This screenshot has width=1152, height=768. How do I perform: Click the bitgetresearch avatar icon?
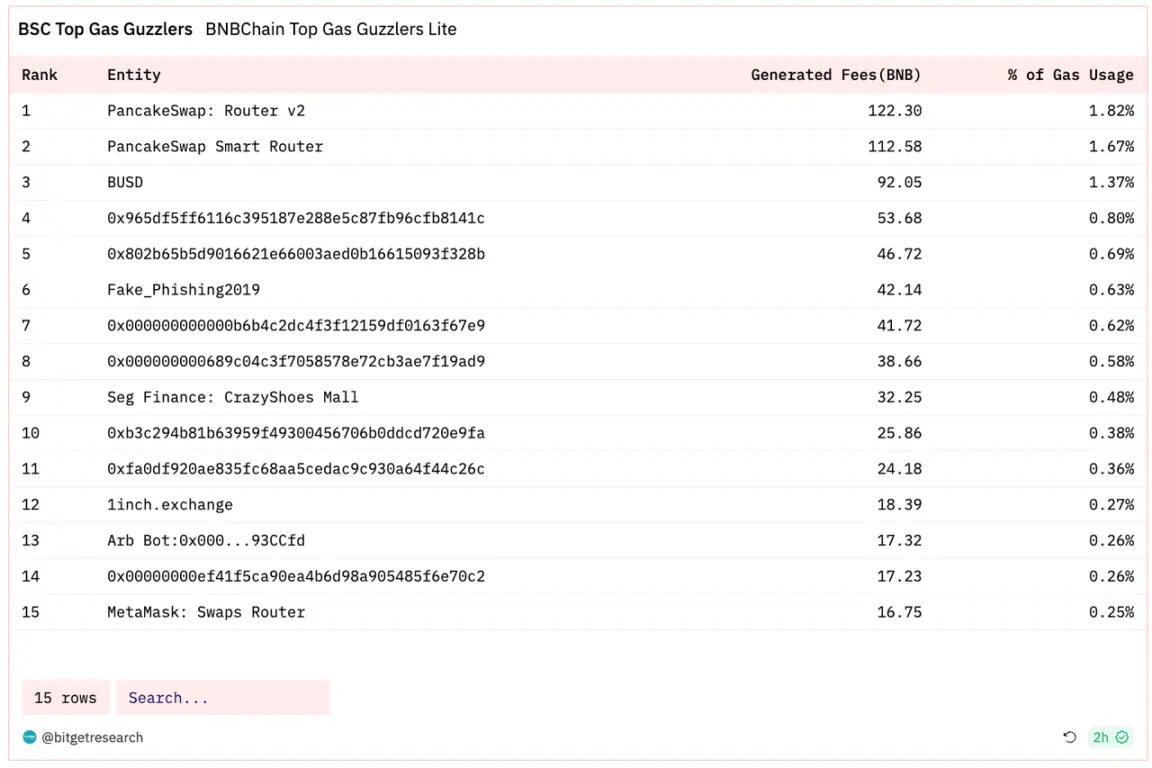(29, 737)
